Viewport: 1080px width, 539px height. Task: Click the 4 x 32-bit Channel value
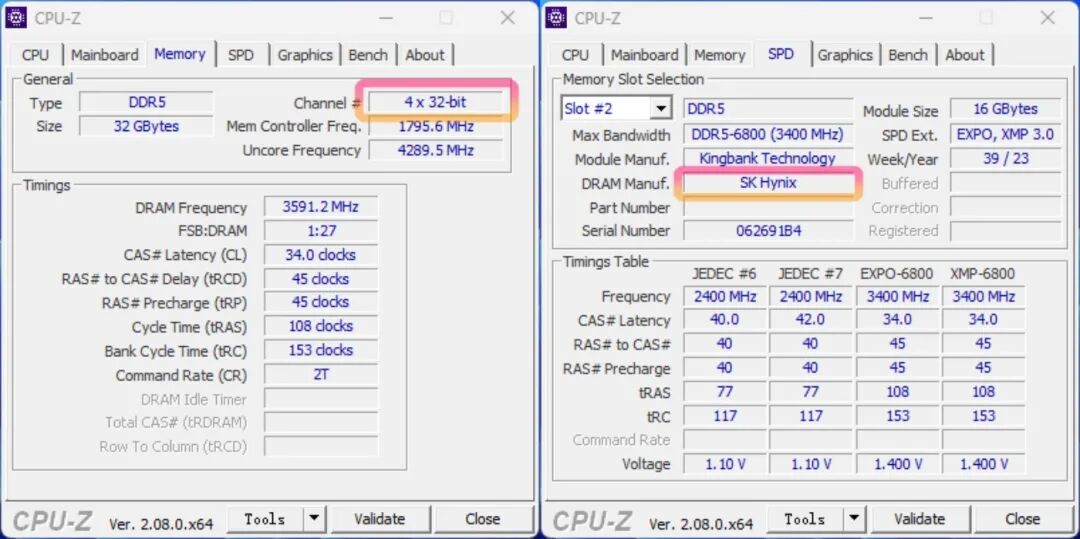435,103
